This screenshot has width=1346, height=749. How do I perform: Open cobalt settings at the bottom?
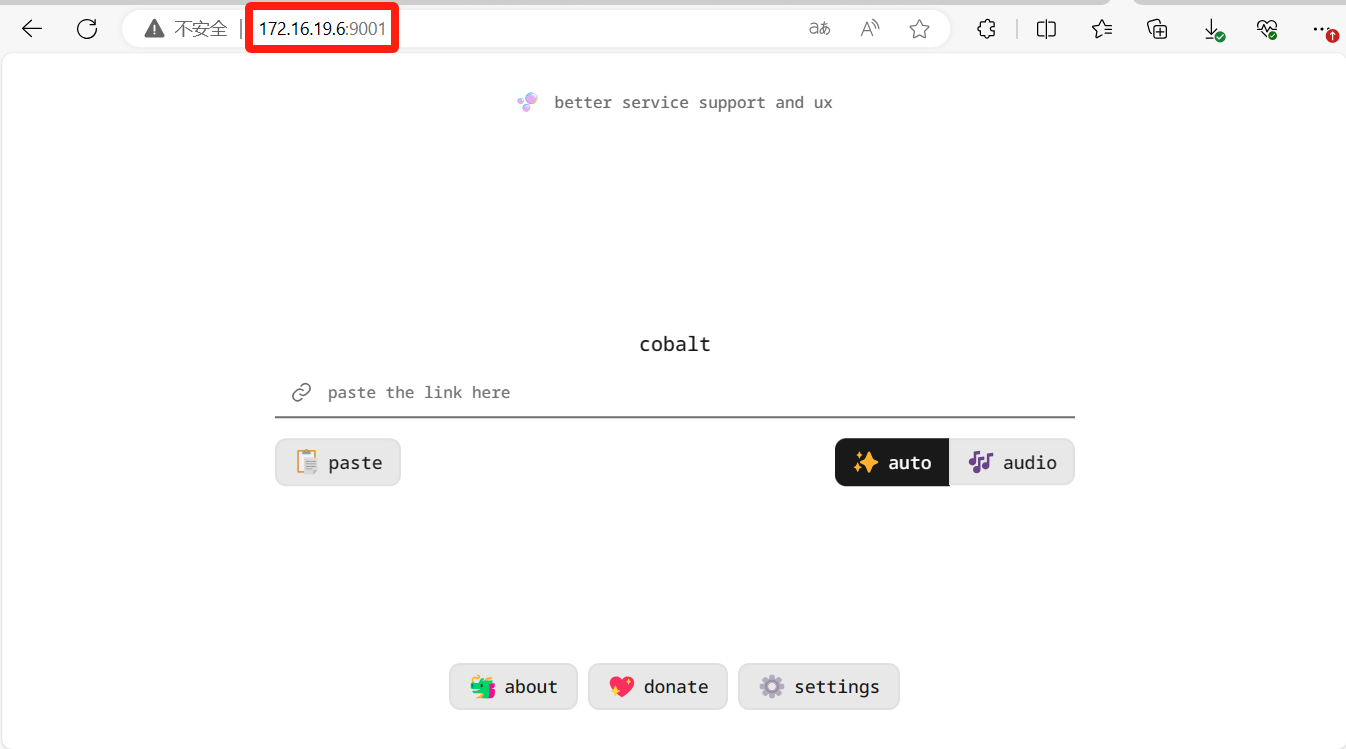[819, 687]
